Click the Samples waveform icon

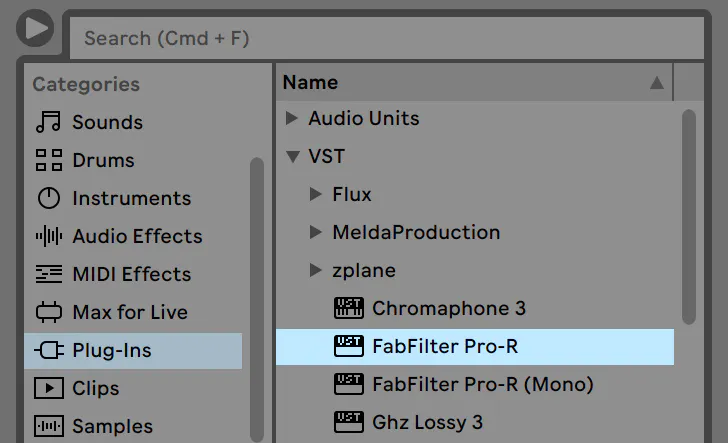coord(48,426)
